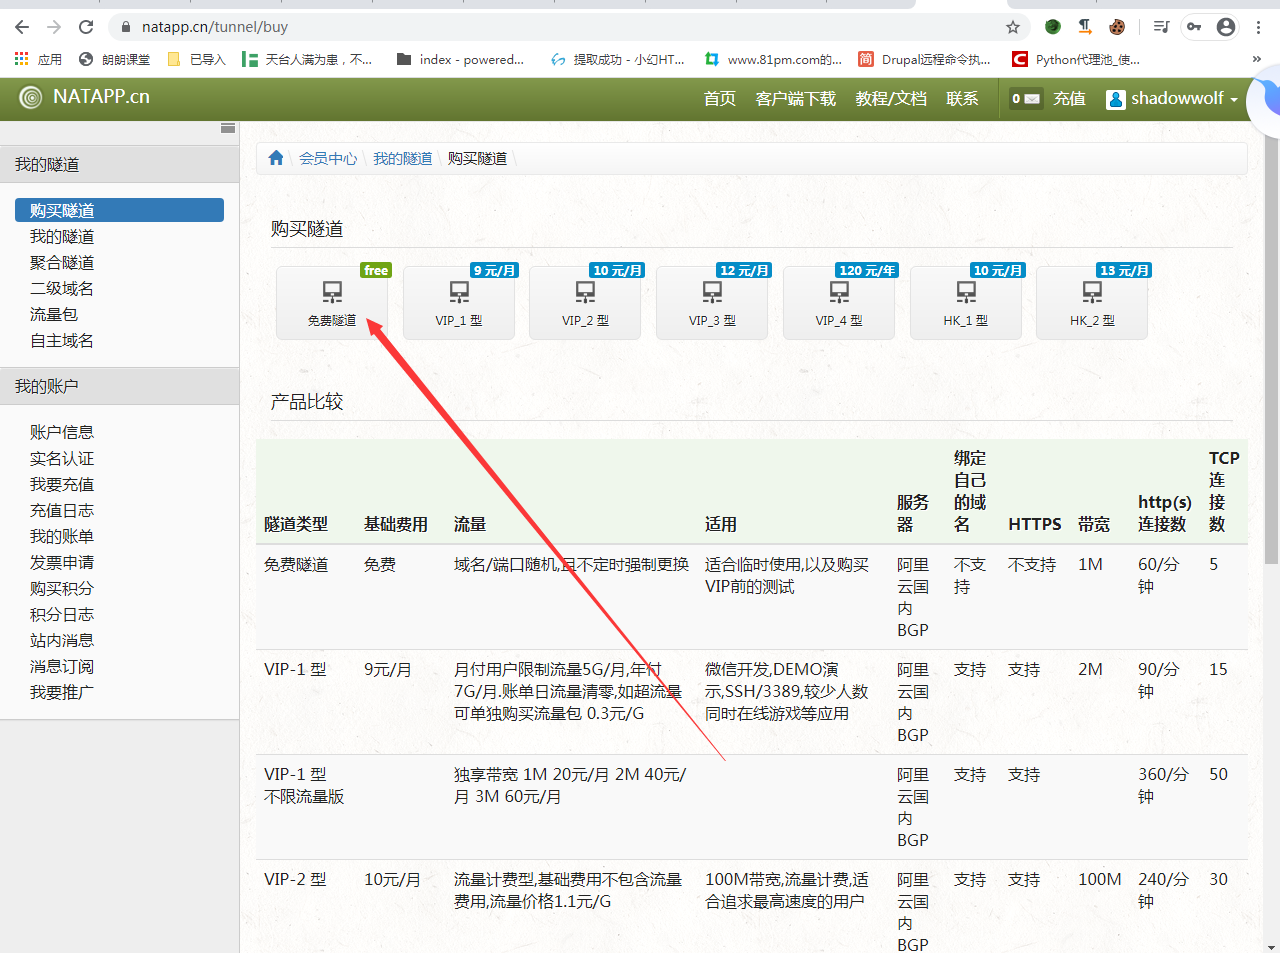Viewport: 1280px width, 953px height.
Task: Open 我要充值 in the sidebar
Action: click(x=62, y=484)
